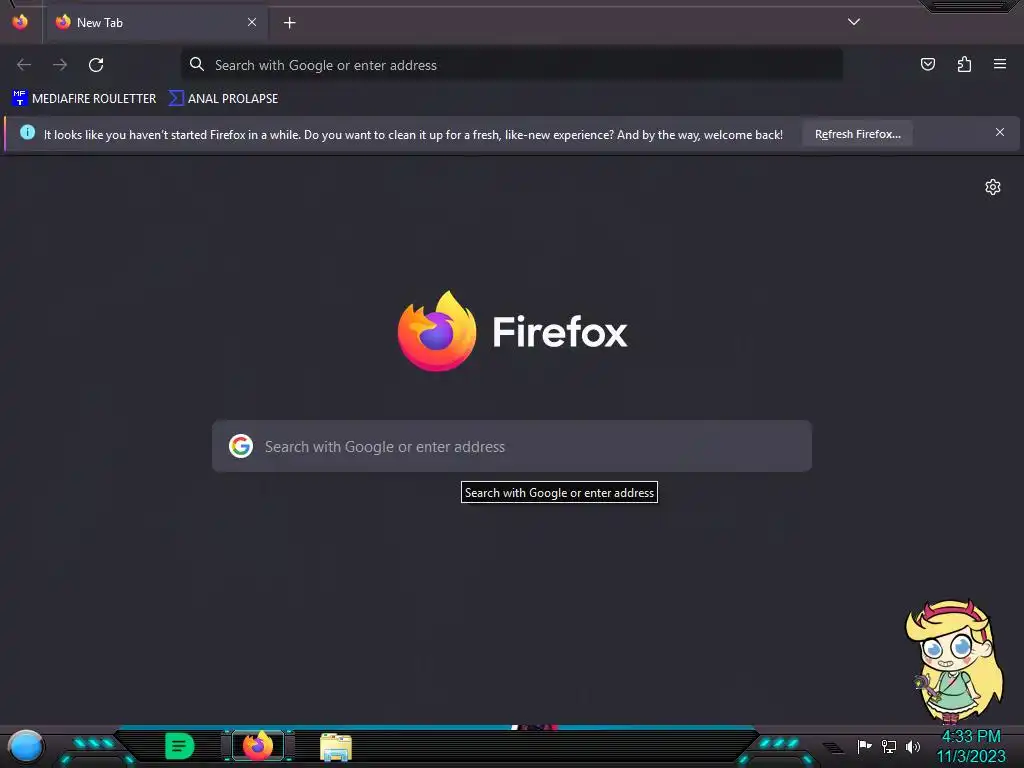
Task: Open the Firefox application hamburger menu
Action: coord(1000,64)
